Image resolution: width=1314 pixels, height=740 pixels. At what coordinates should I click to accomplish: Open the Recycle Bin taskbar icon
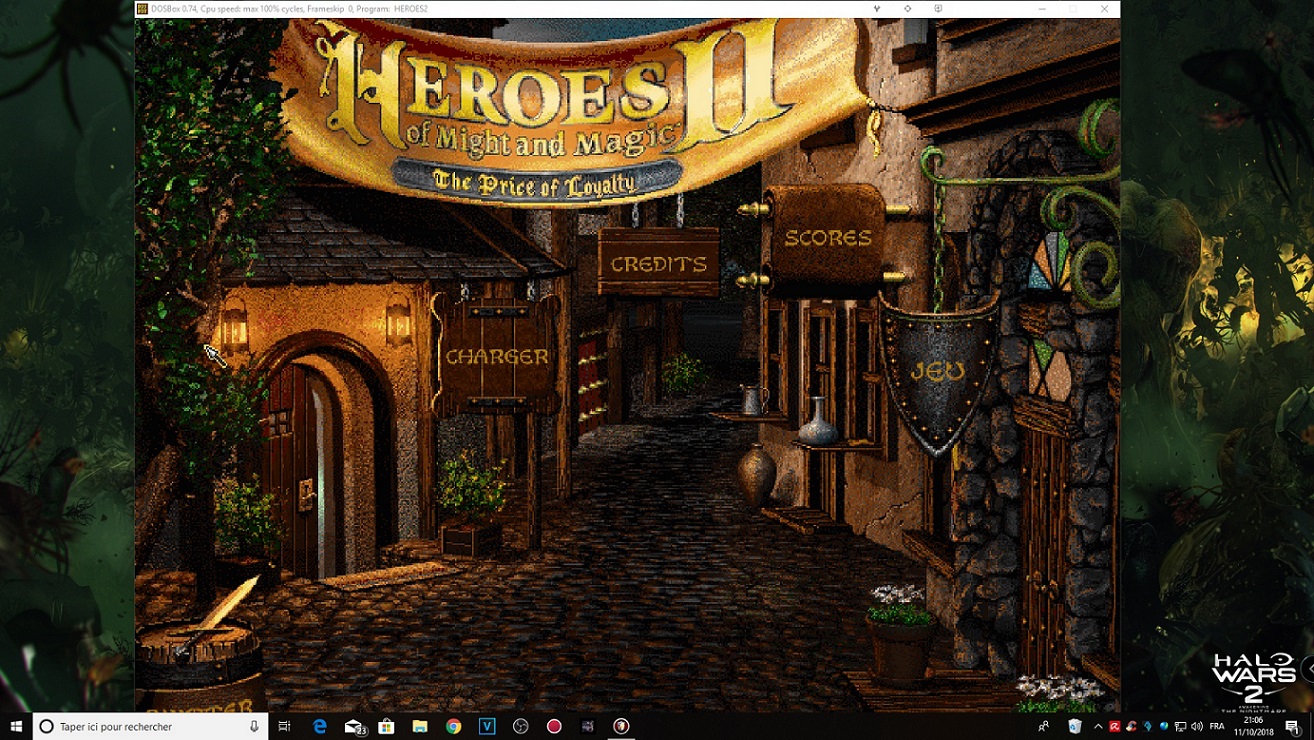tap(1075, 726)
